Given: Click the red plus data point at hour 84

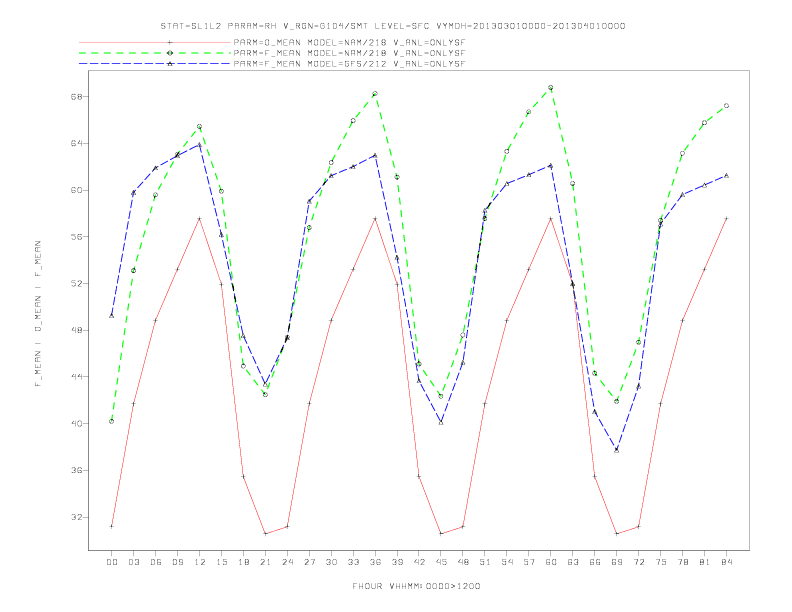Looking at the screenshot, I should (726, 219).
